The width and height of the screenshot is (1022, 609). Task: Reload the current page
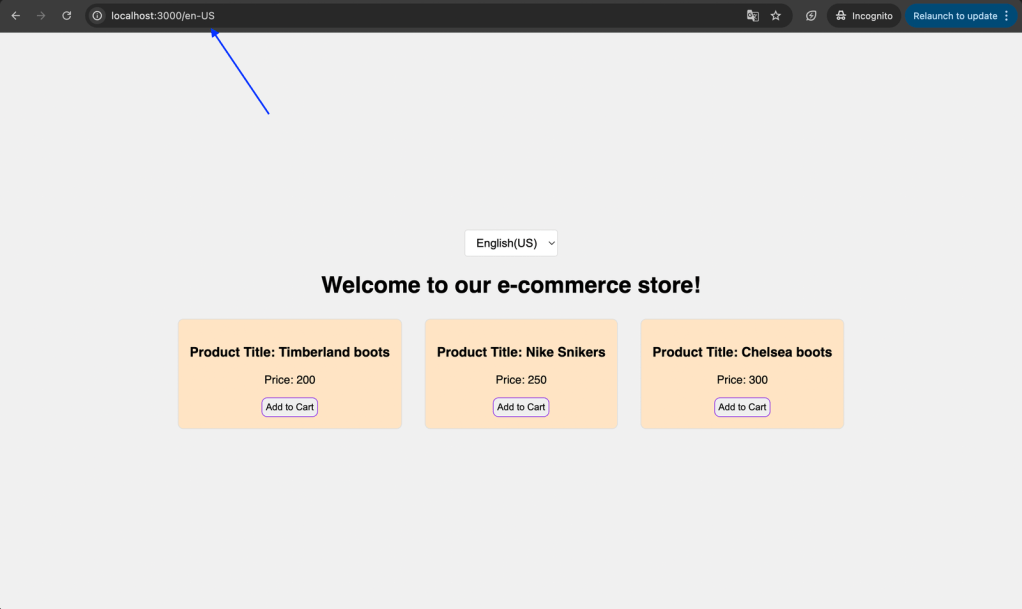point(67,16)
